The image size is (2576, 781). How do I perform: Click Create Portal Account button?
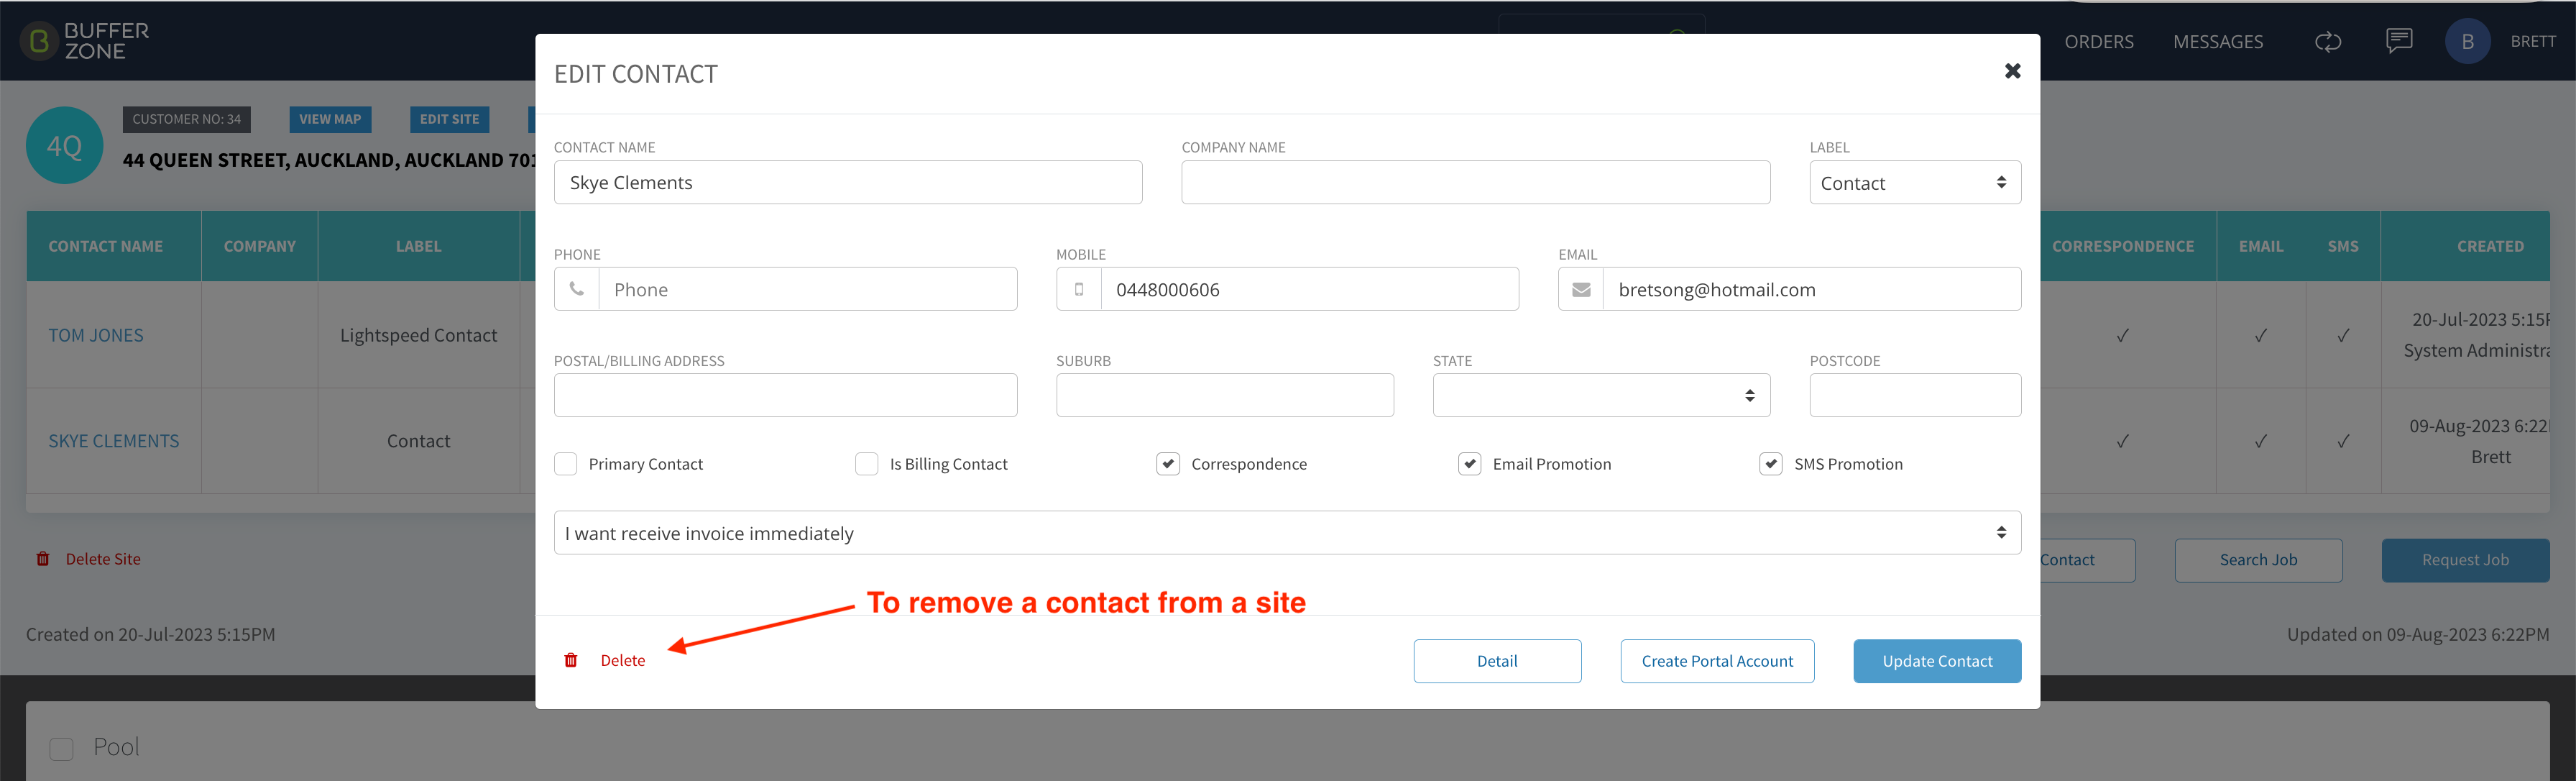(1717, 661)
